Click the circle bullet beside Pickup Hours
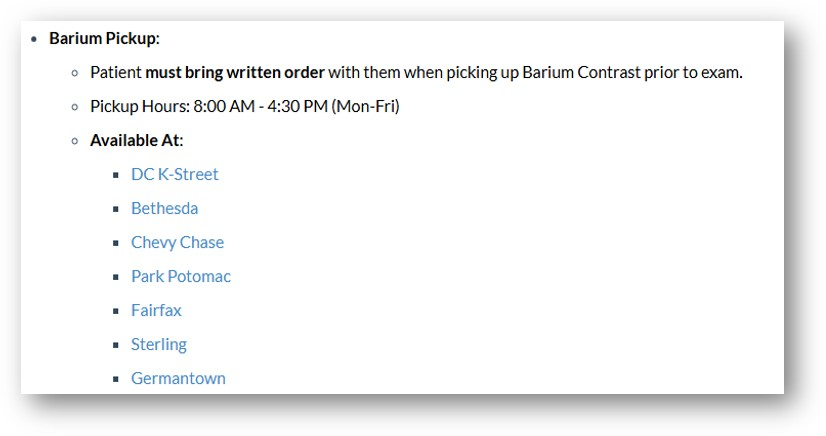The image size is (826, 436). (75, 107)
